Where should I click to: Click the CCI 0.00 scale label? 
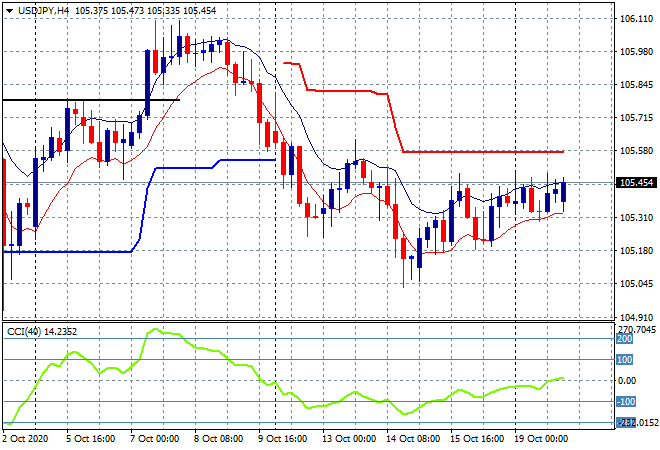[627, 381]
